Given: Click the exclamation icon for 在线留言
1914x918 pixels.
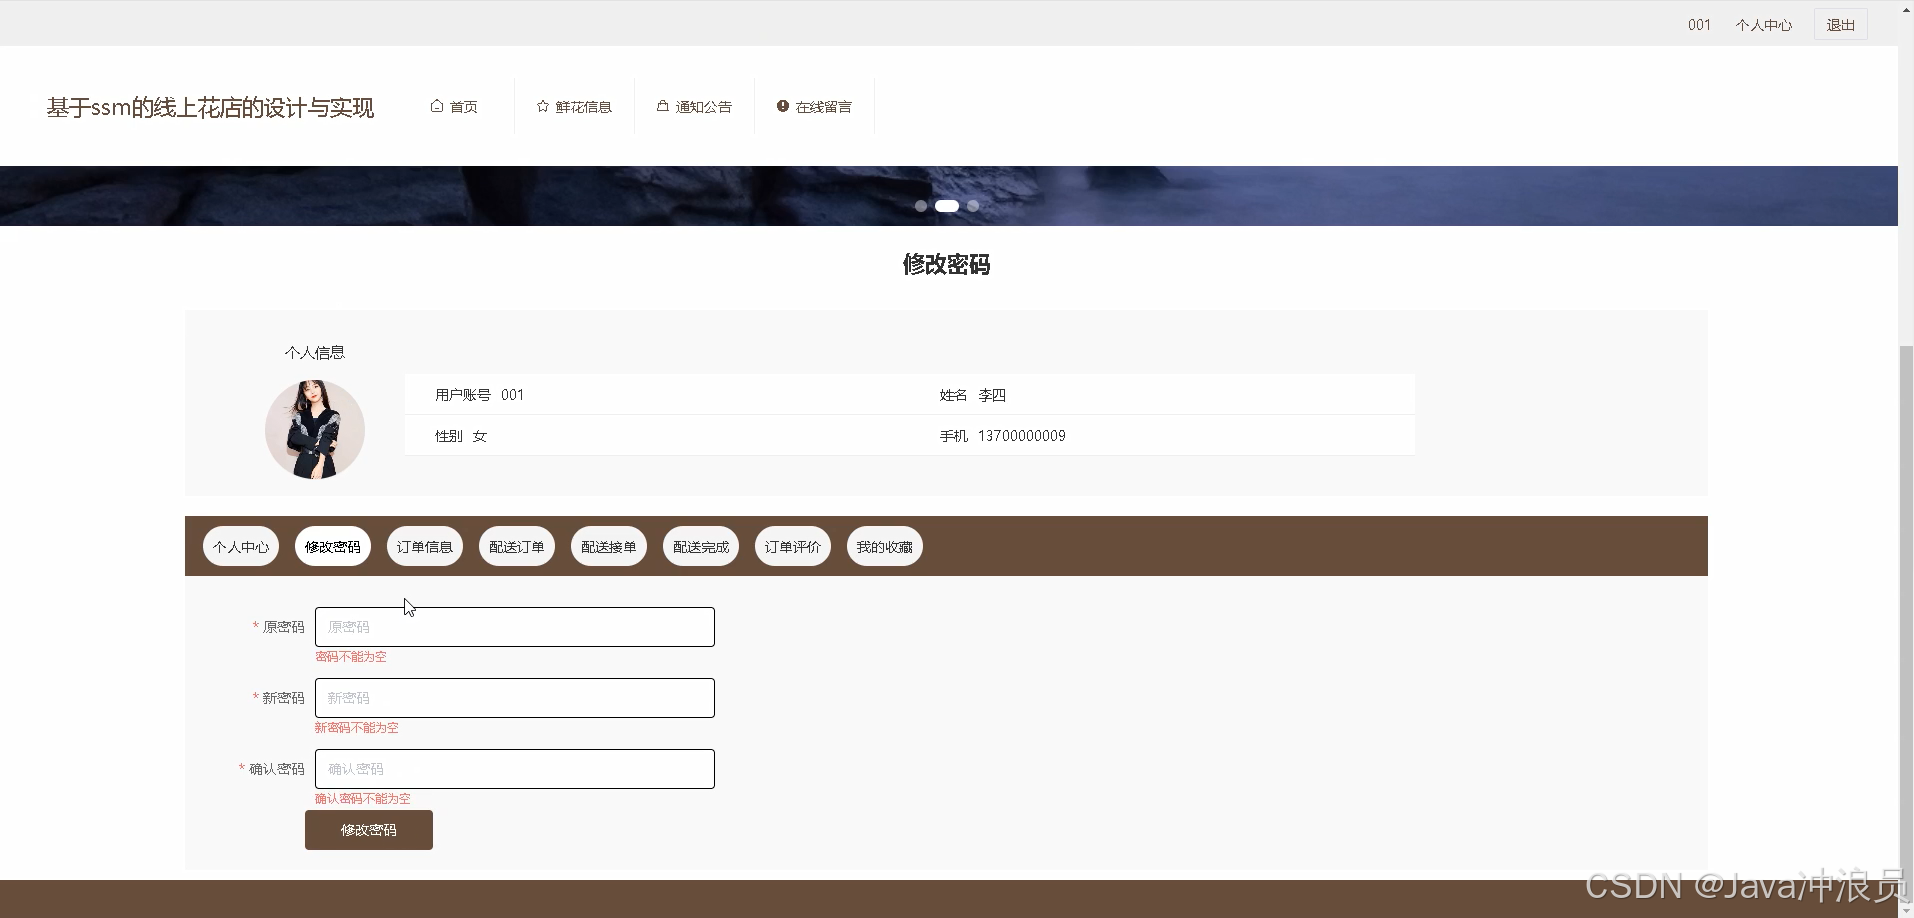Looking at the screenshot, I should click(x=781, y=105).
